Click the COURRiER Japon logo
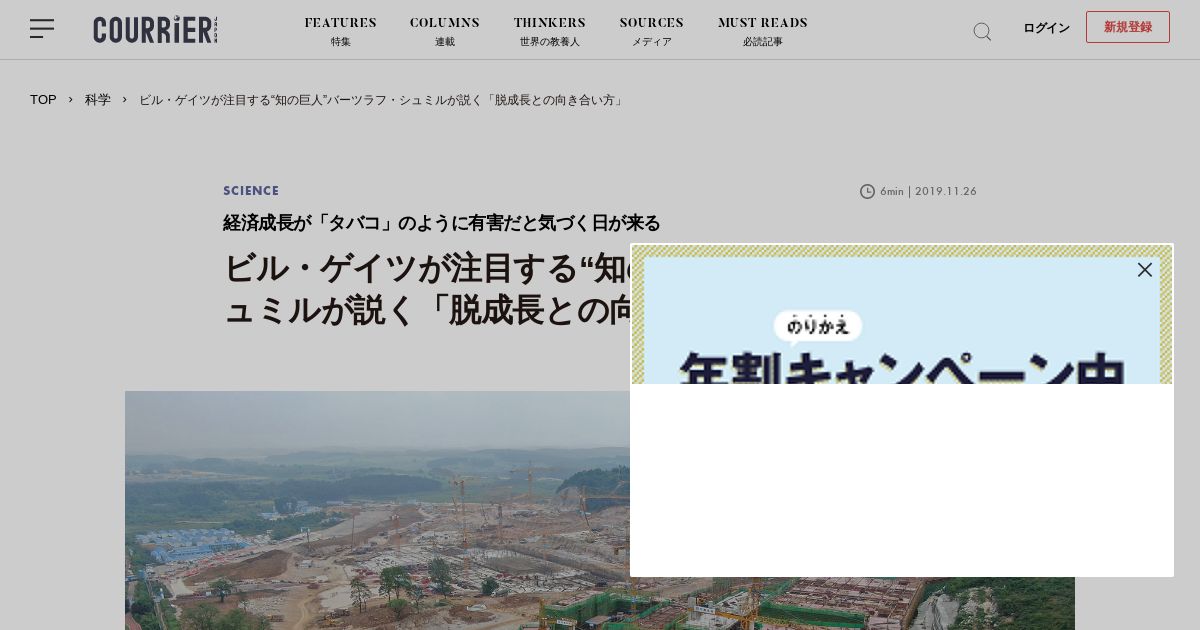The width and height of the screenshot is (1200, 630). pos(155,29)
